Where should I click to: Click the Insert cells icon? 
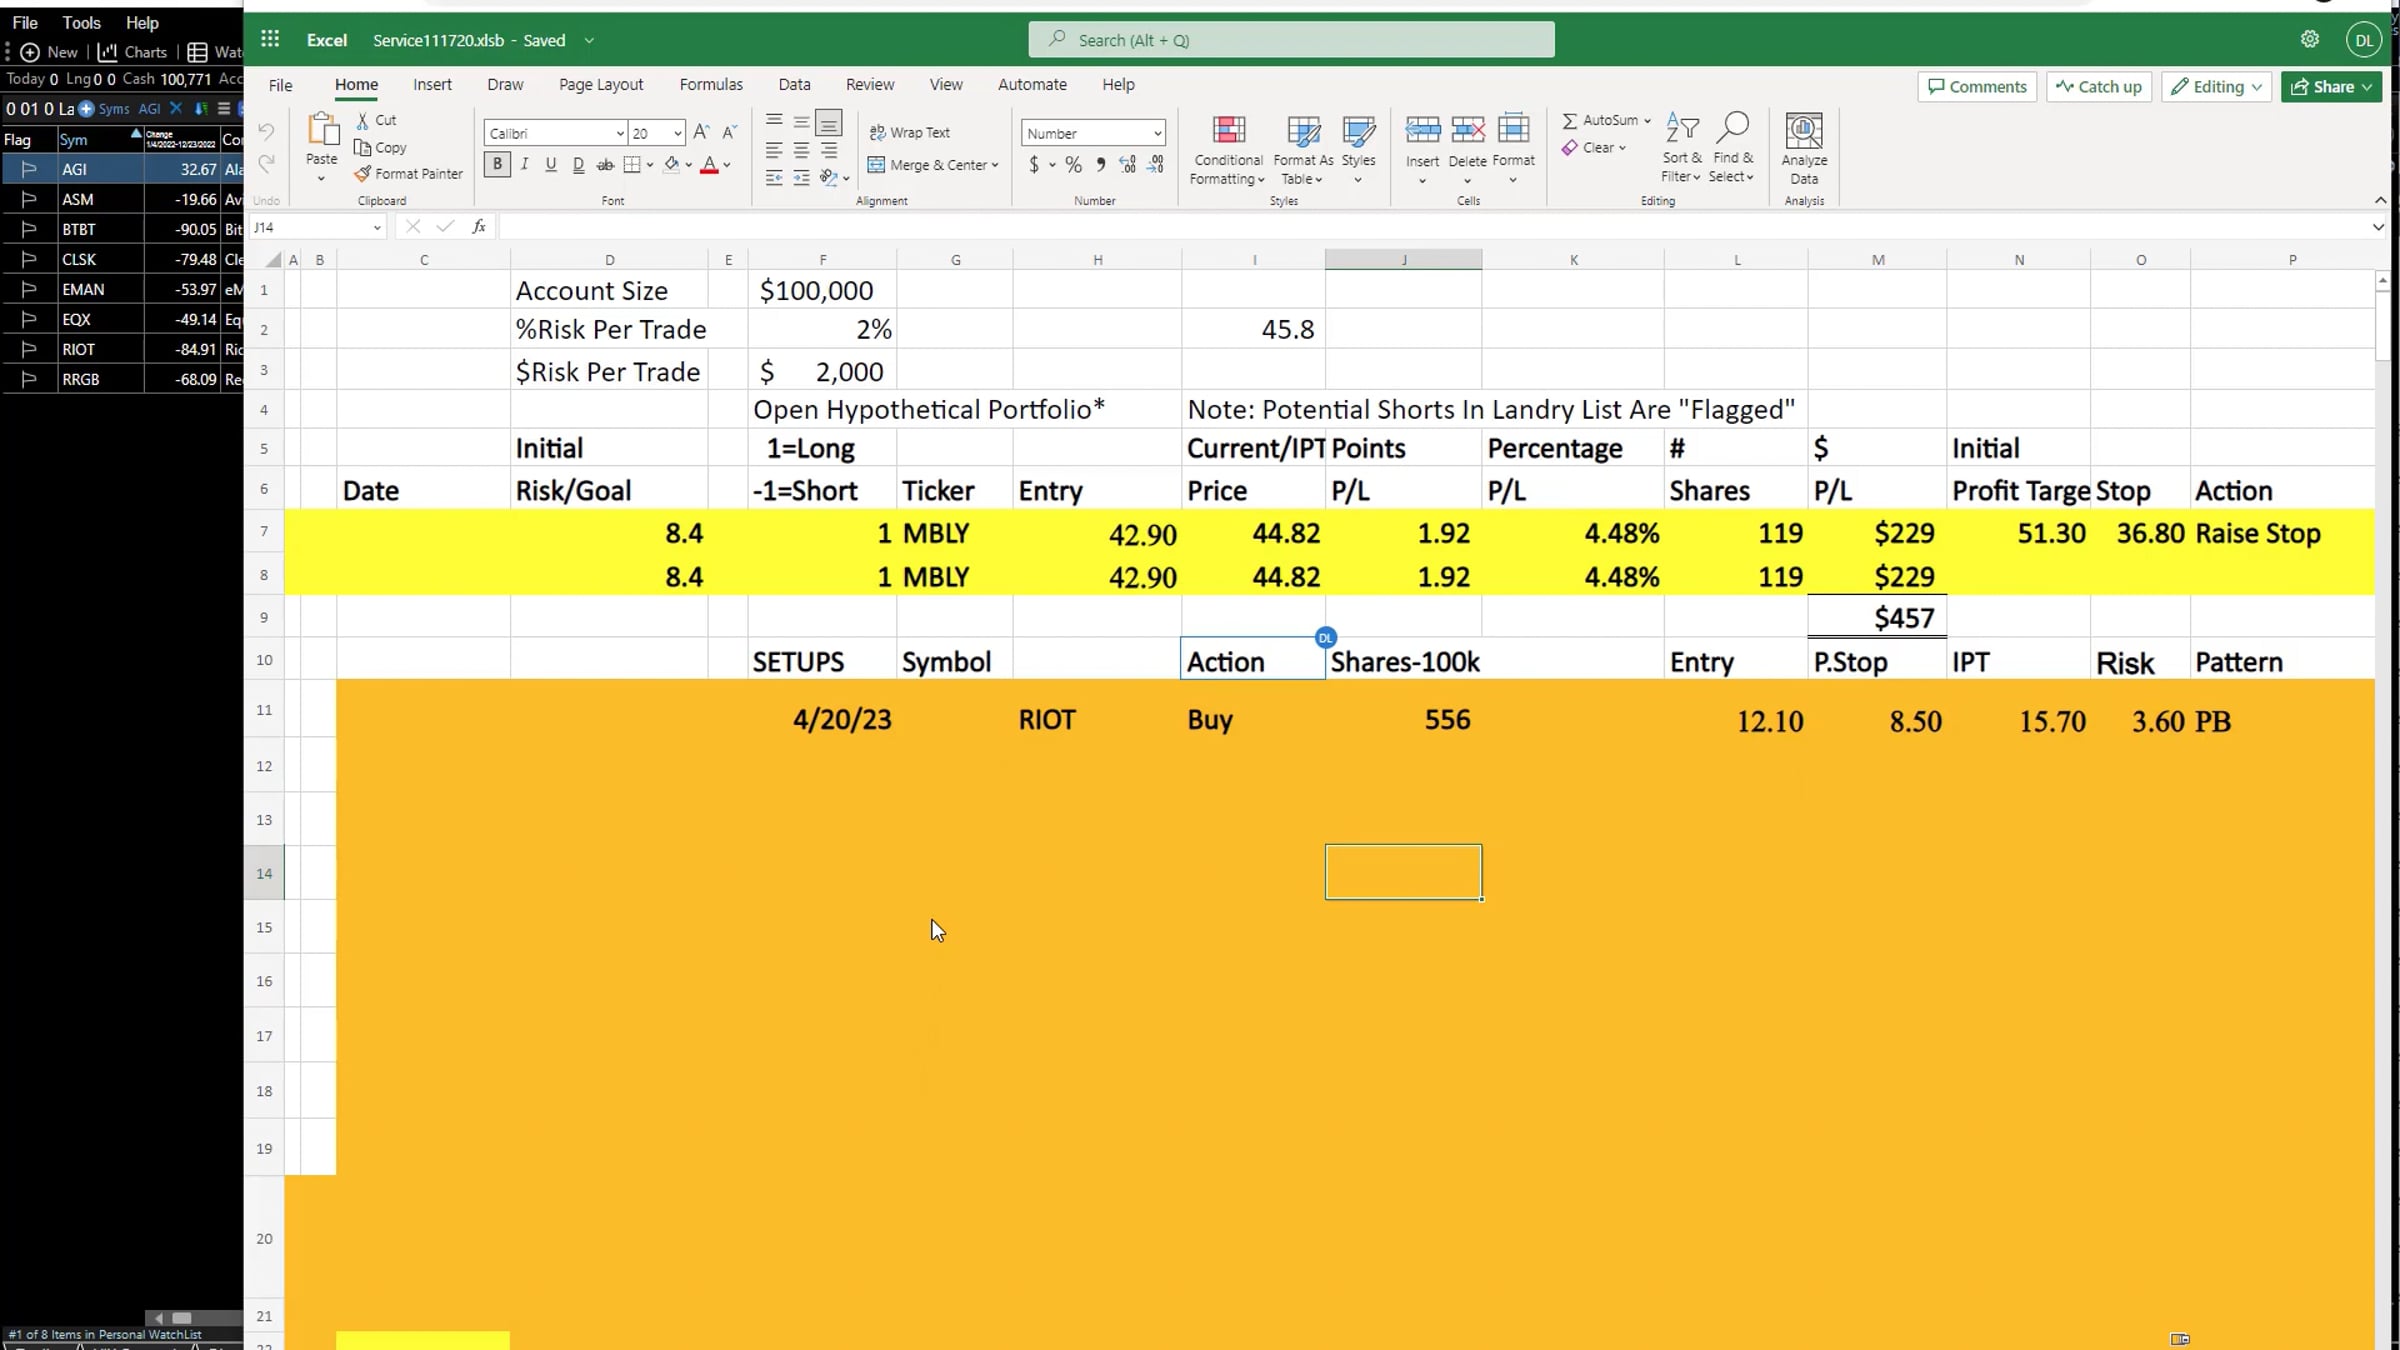1422,130
